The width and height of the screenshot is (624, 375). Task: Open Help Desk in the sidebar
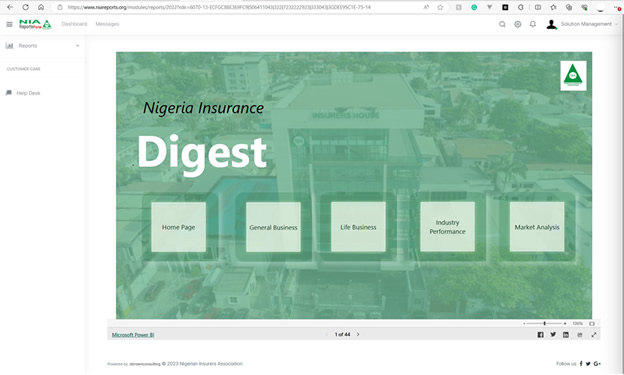tap(28, 93)
